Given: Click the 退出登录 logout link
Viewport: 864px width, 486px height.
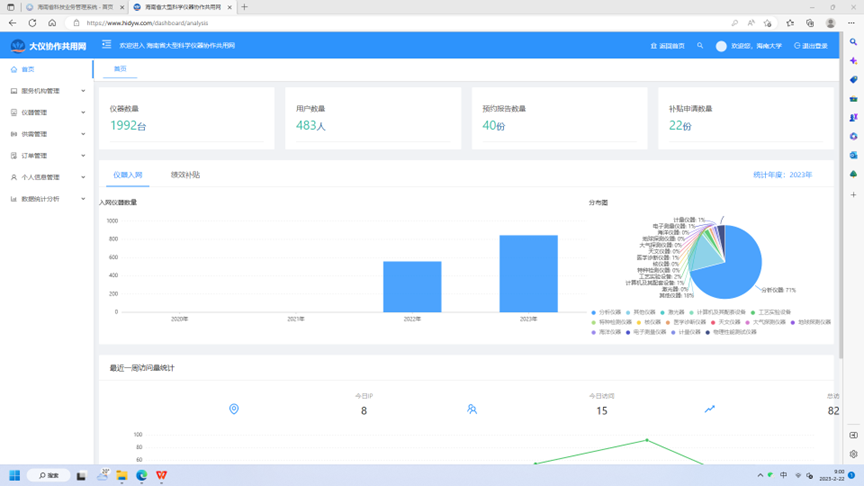Looking at the screenshot, I should point(811,46).
